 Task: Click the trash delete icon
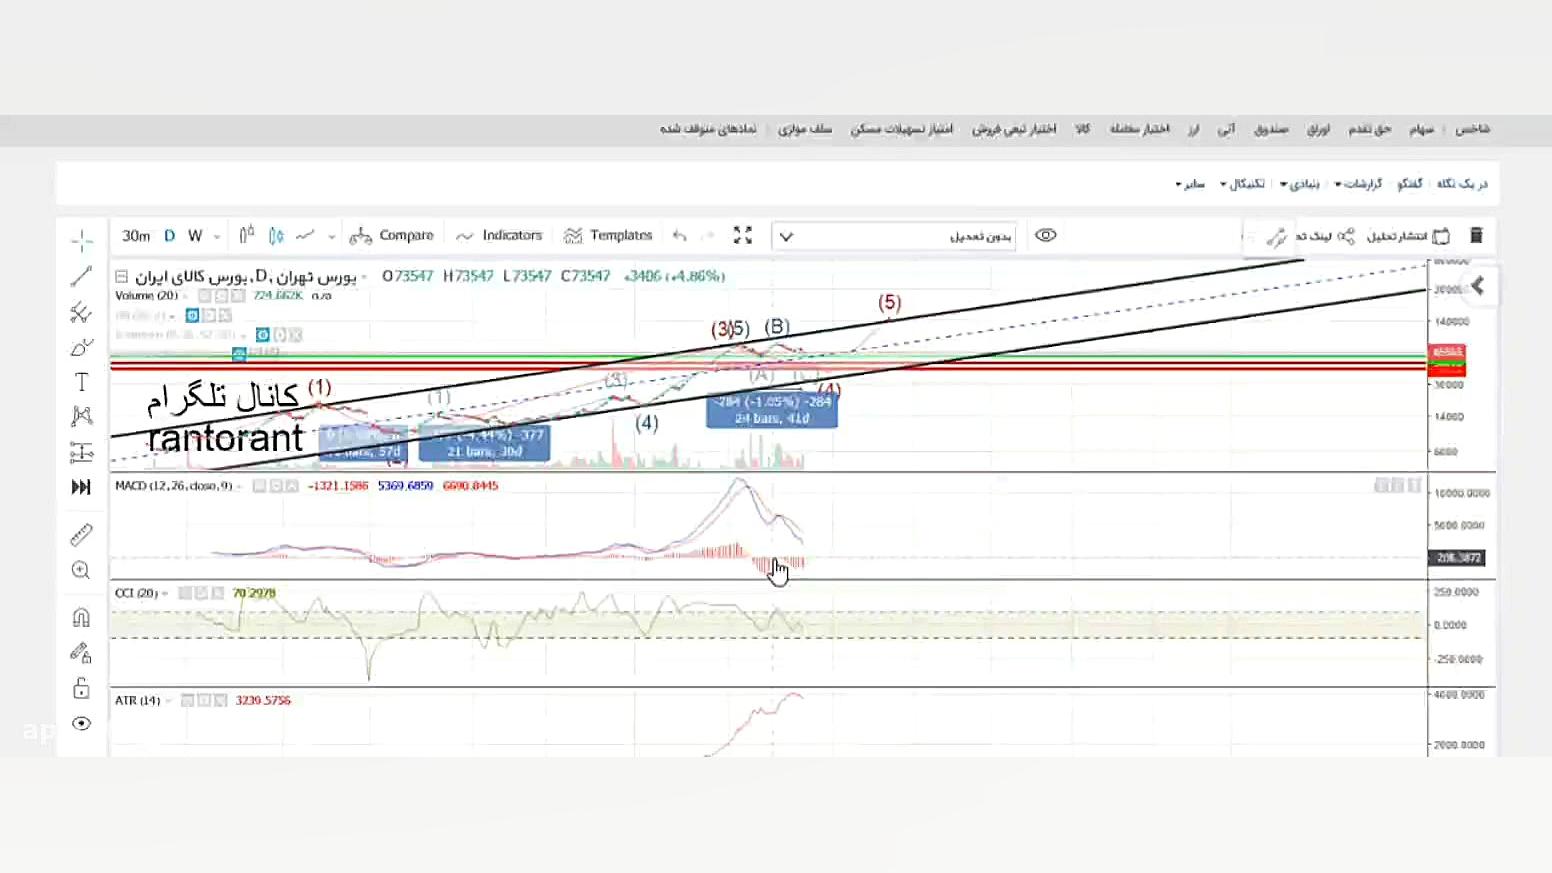point(1476,235)
